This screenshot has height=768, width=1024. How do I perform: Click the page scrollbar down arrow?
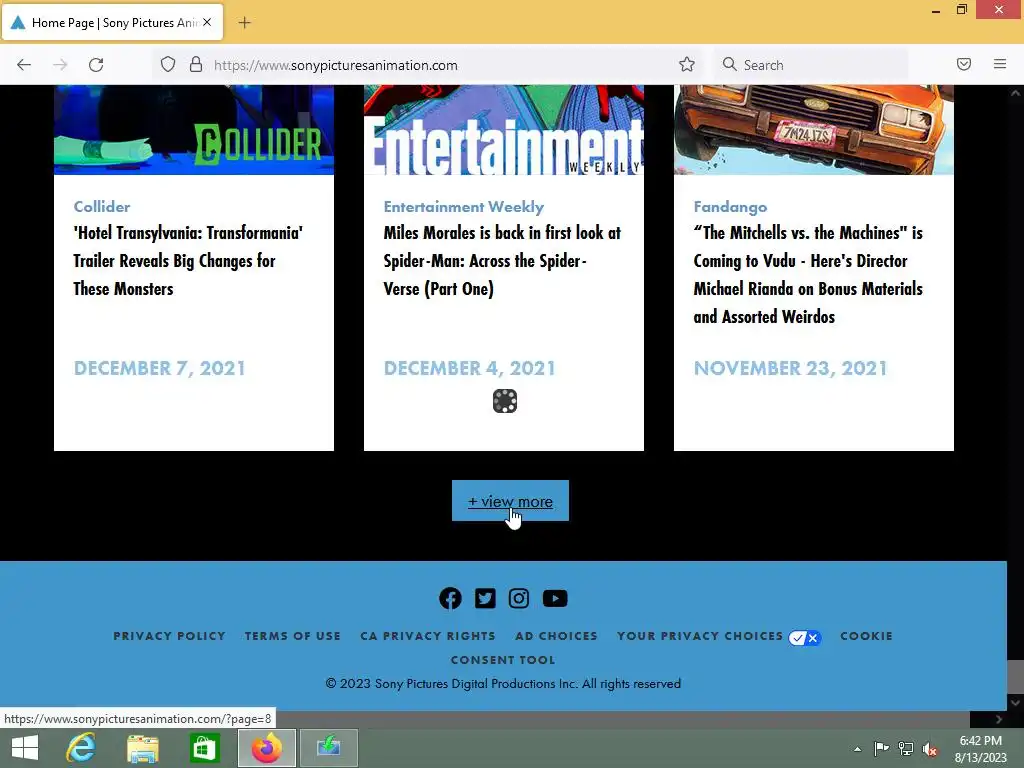[1015, 703]
